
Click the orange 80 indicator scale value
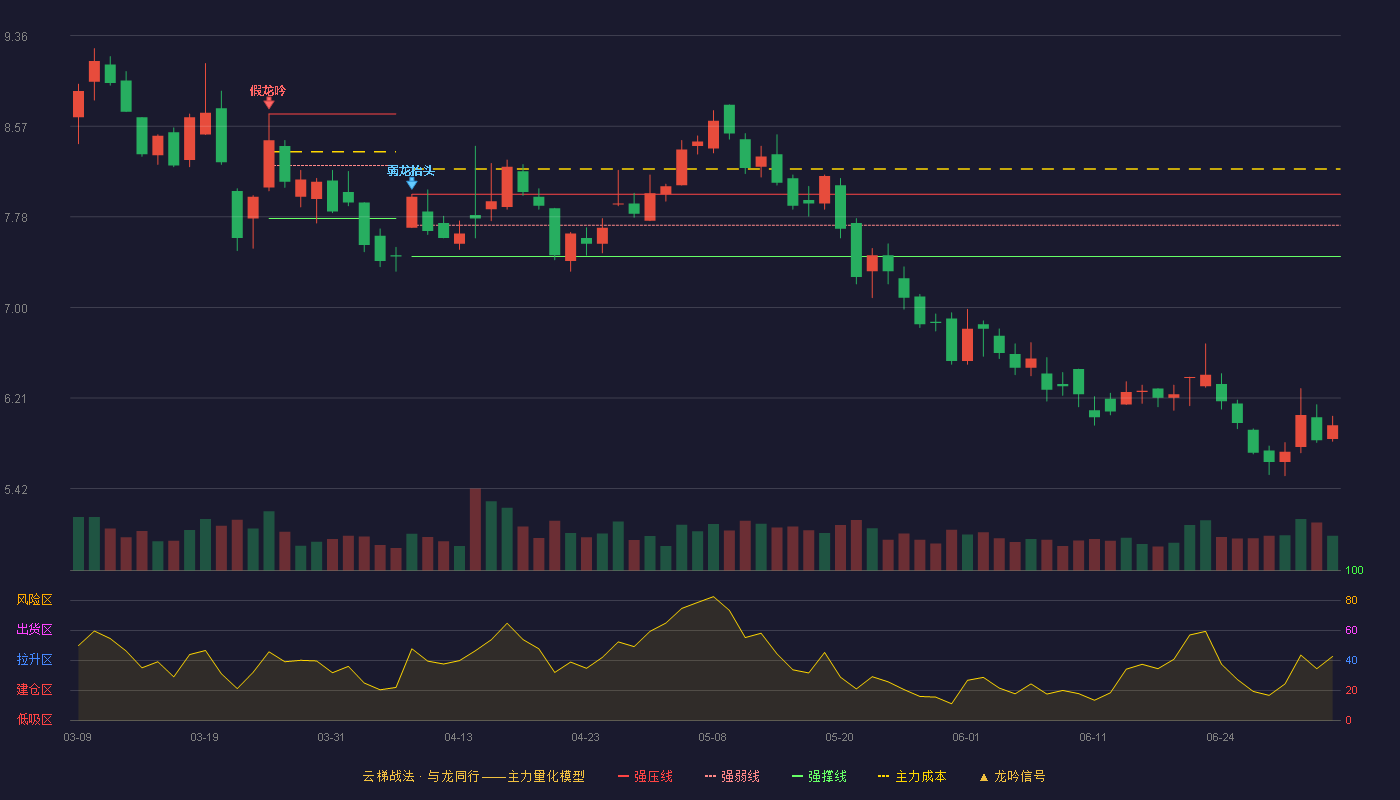point(1350,600)
